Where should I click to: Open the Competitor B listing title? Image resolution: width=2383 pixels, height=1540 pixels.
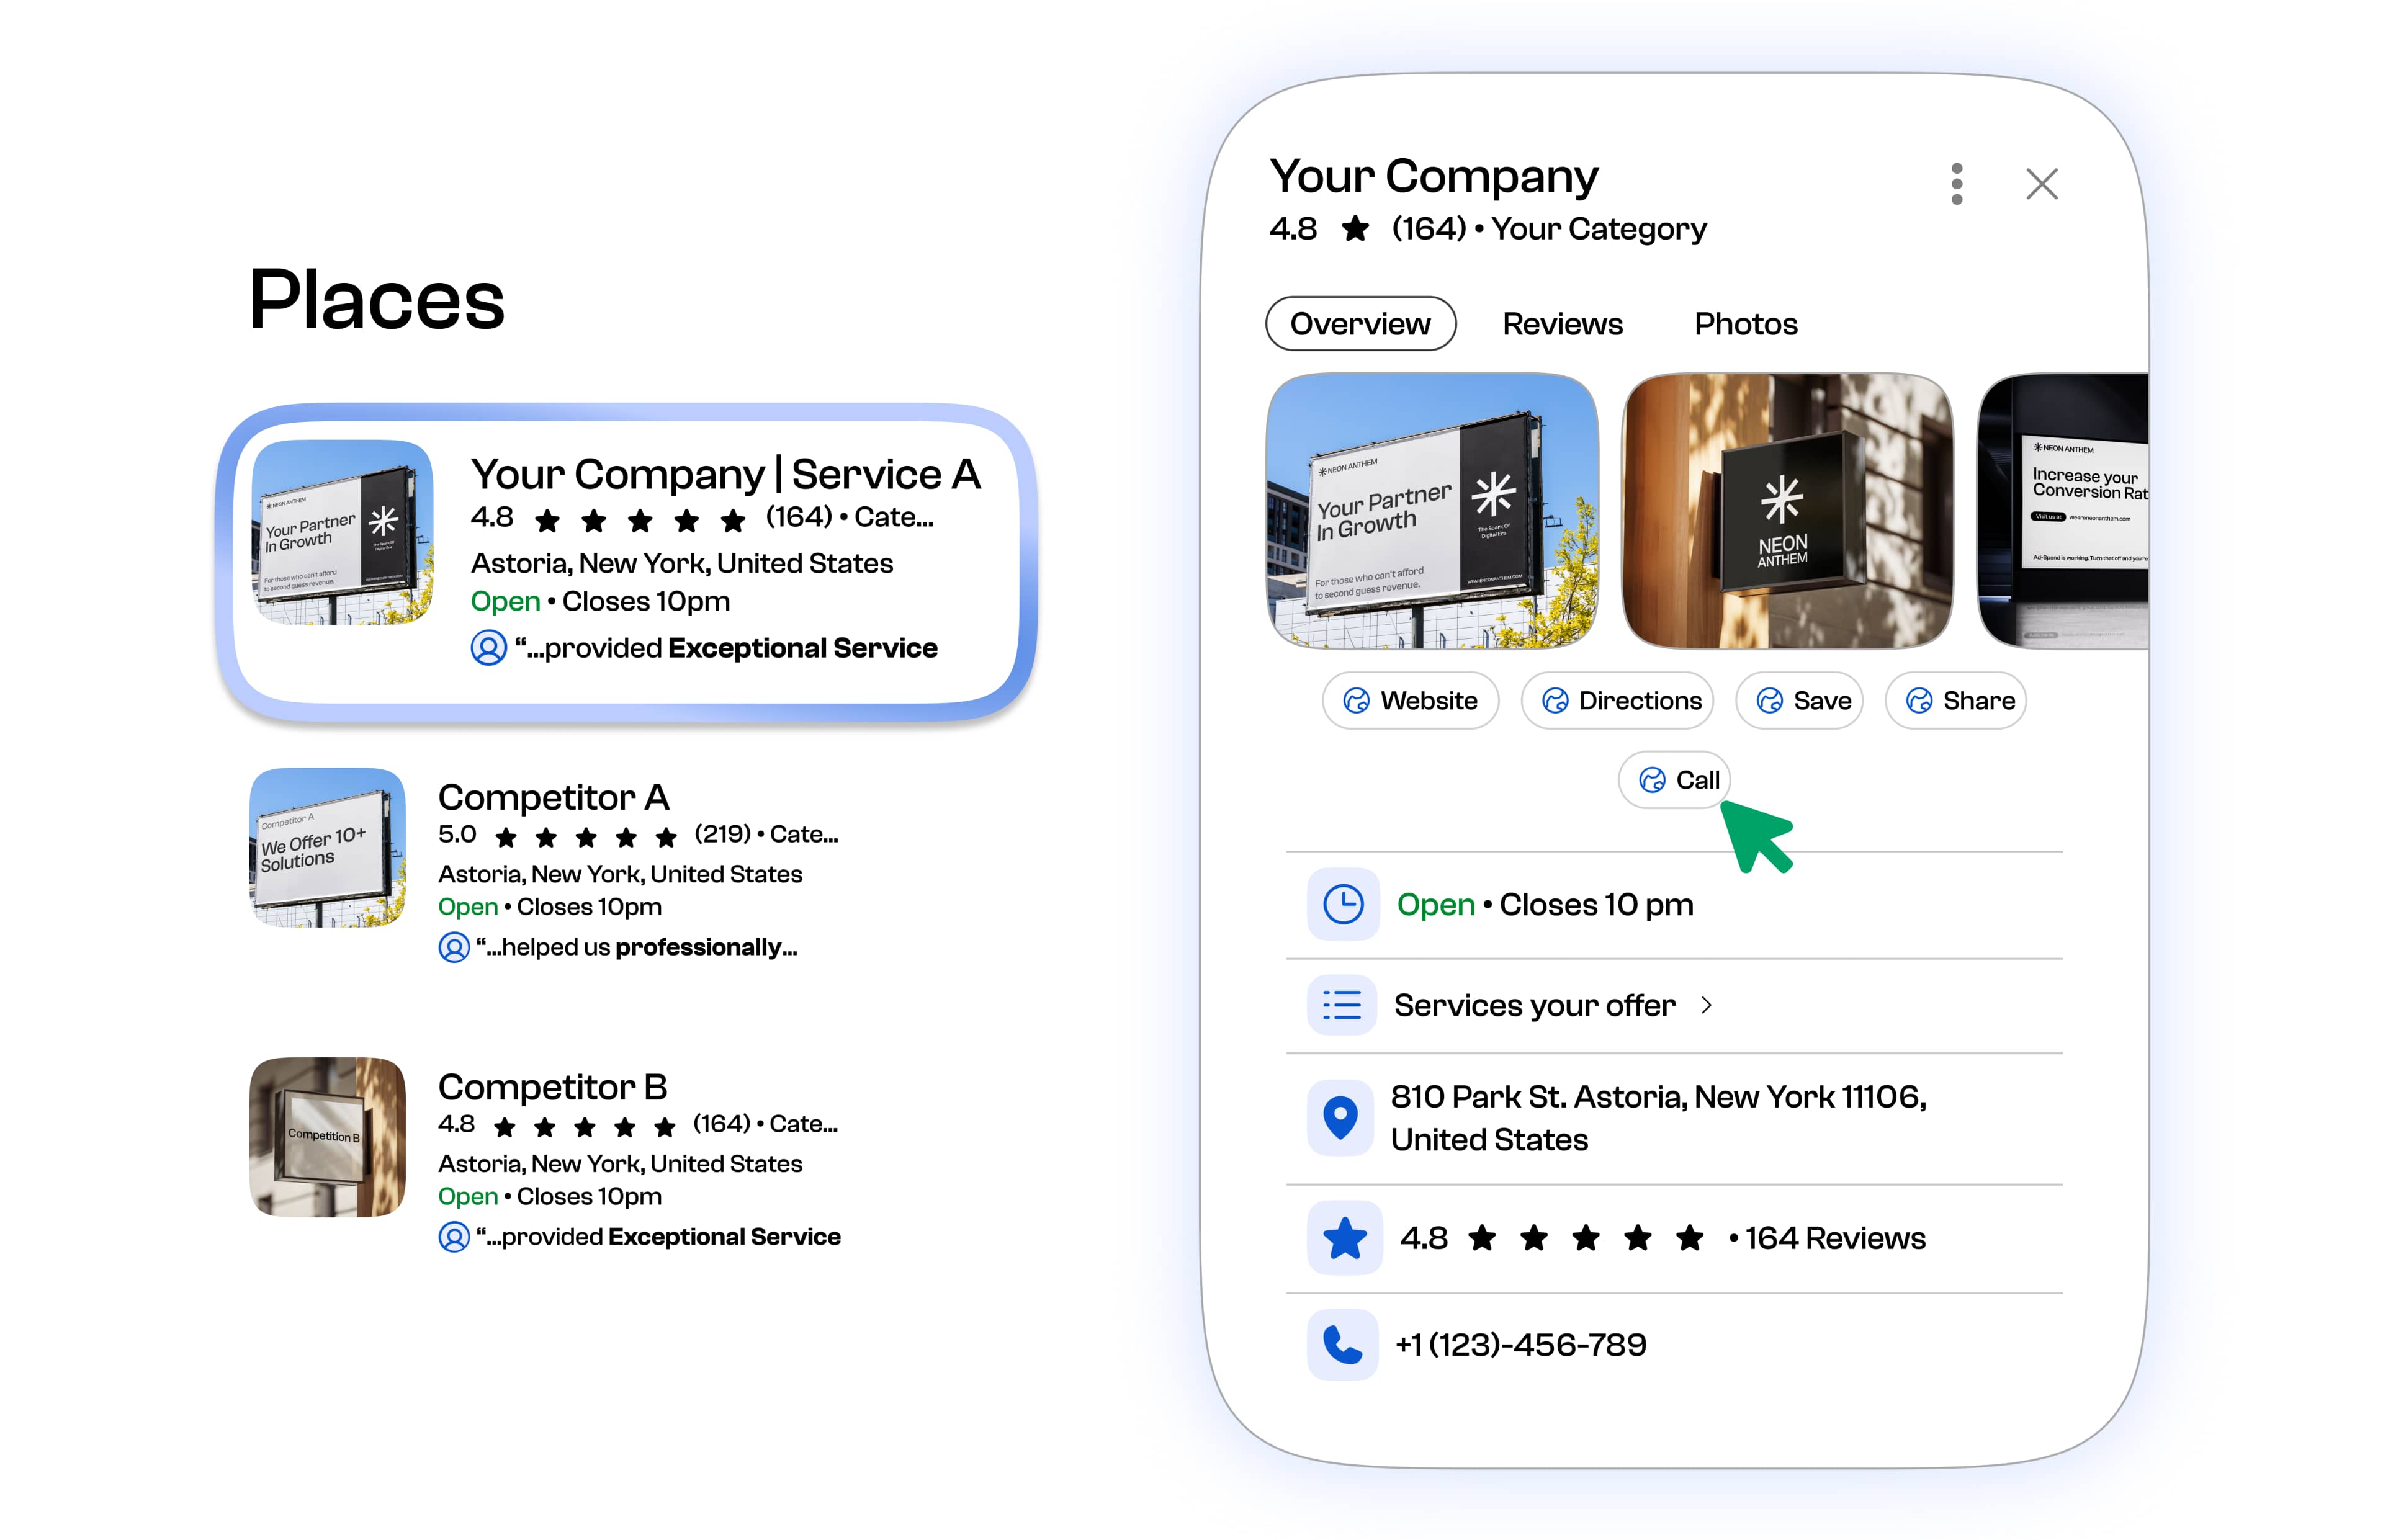click(552, 1087)
